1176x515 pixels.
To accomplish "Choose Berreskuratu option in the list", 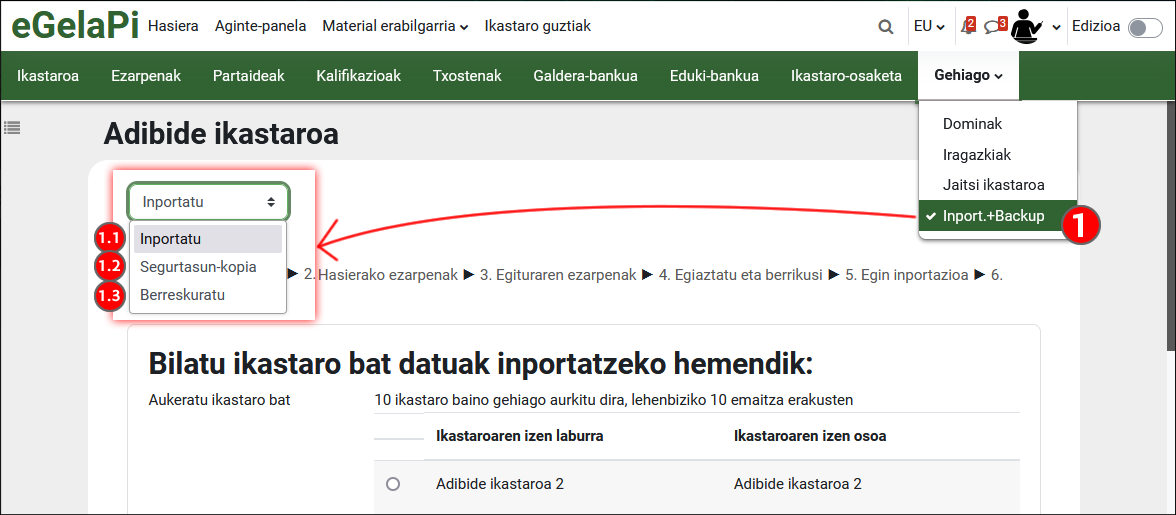I will (x=182, y=295).
